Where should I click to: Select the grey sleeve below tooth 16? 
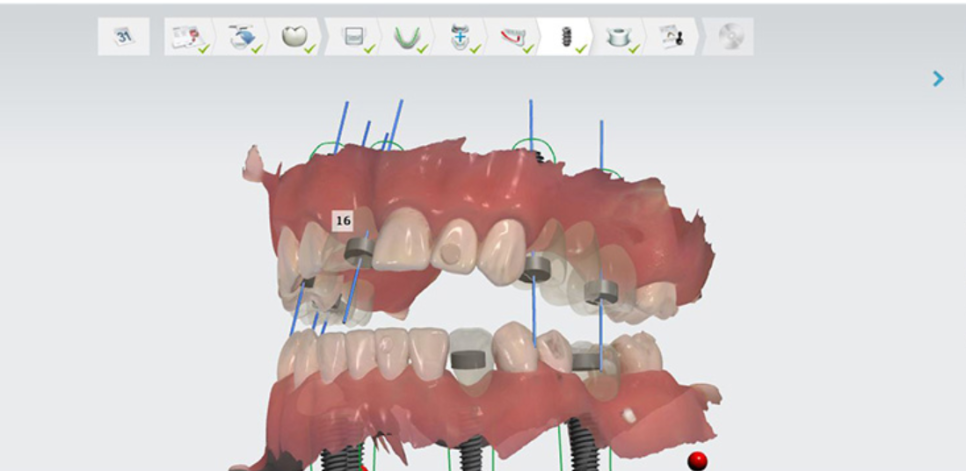[359, 253]
